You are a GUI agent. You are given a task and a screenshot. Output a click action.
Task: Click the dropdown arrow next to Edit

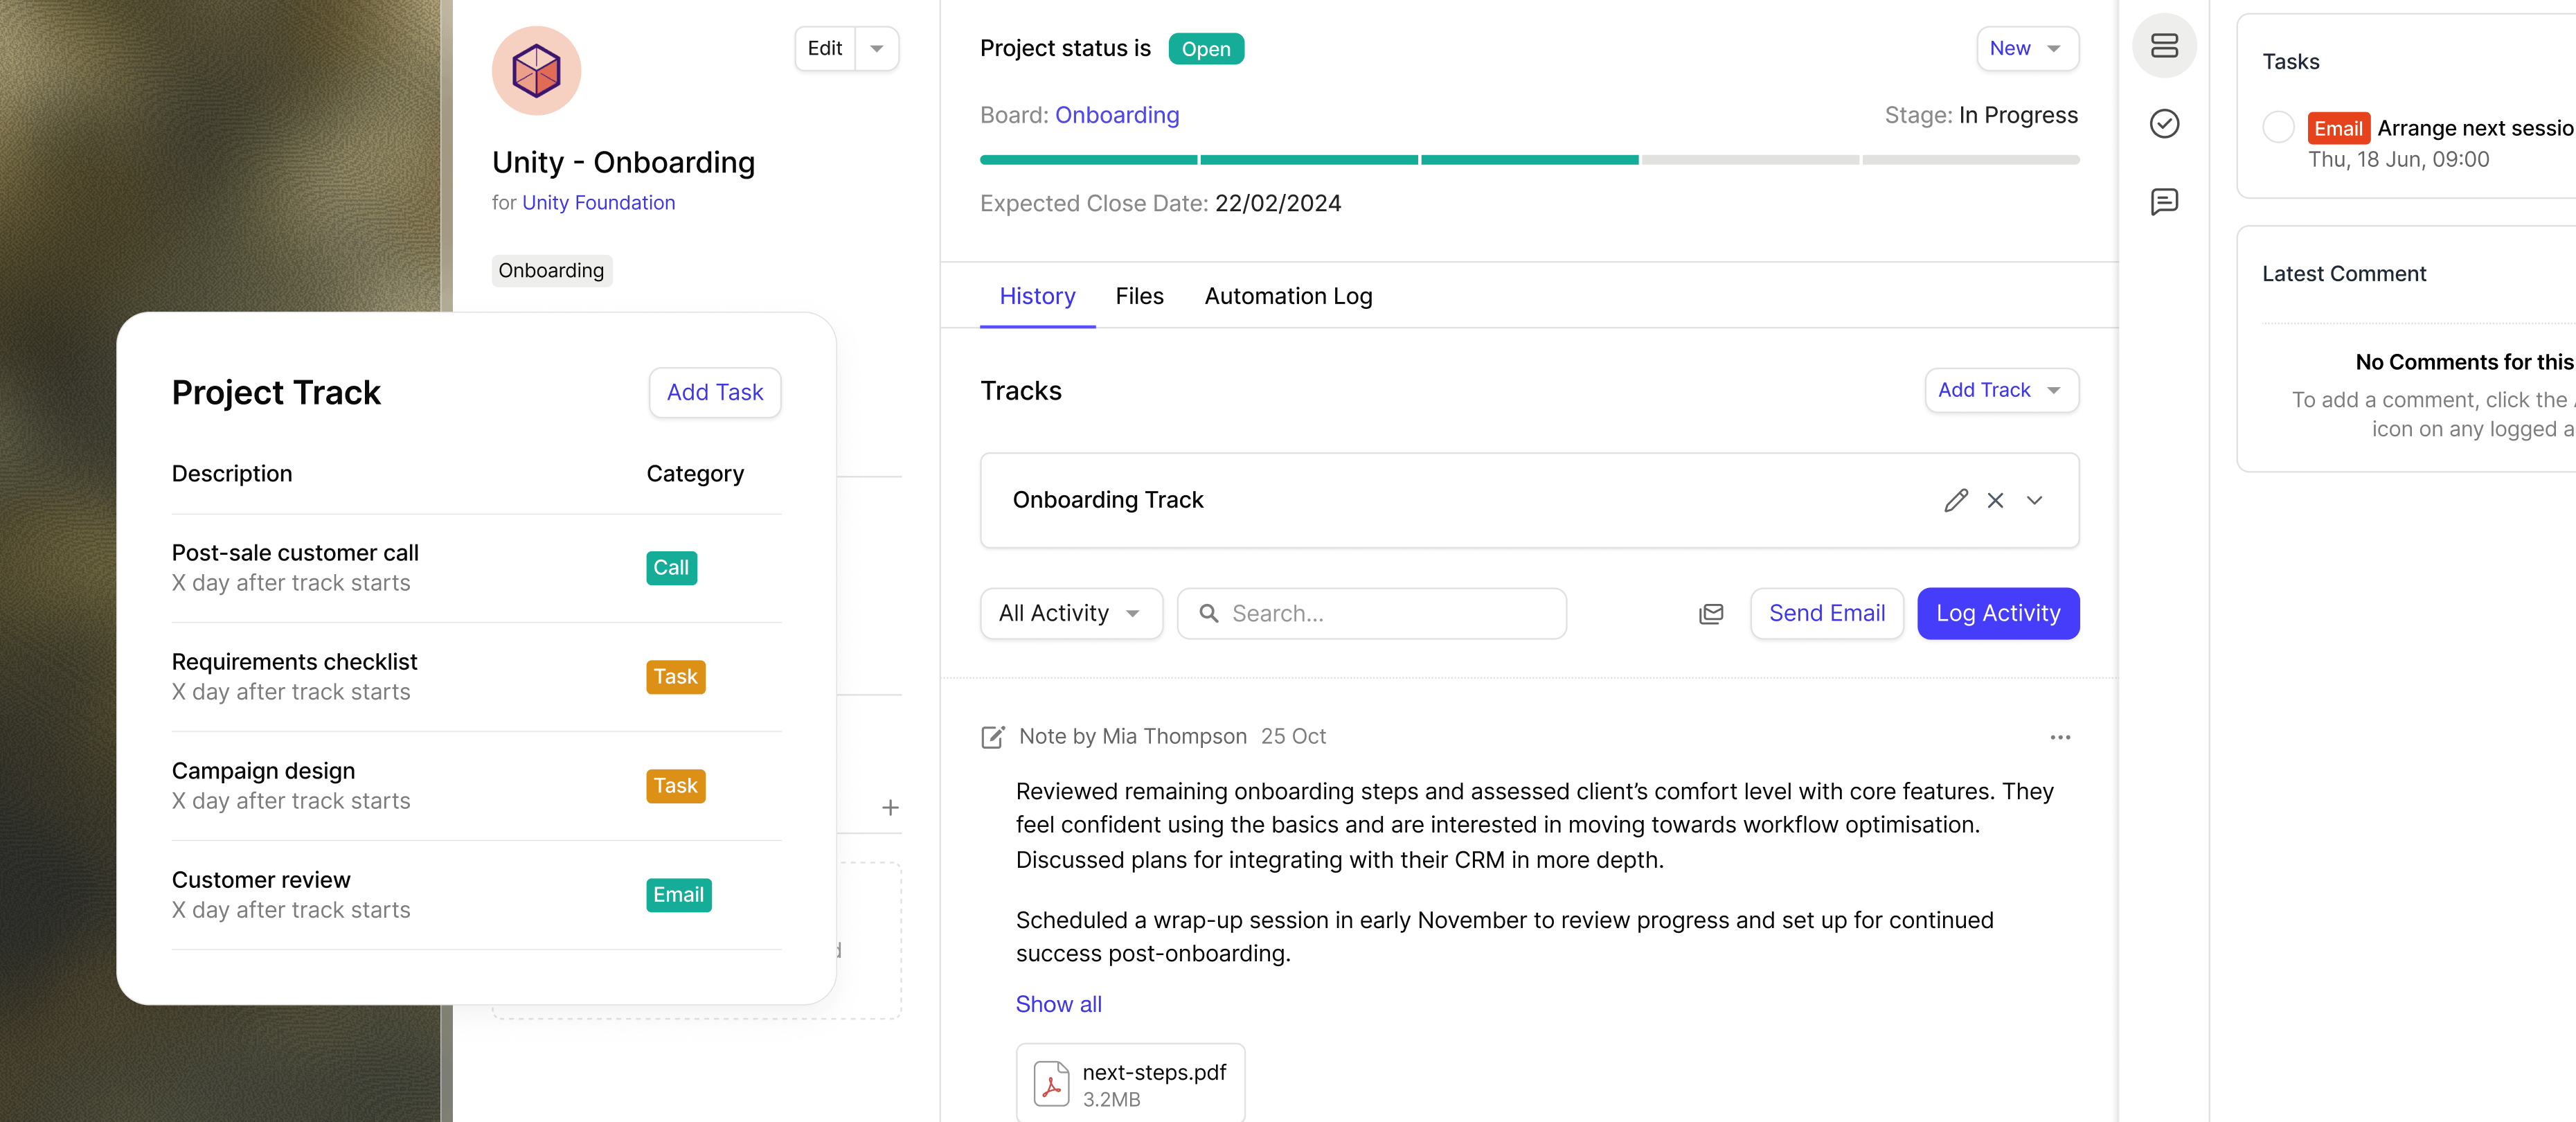(x=877, y=48)
